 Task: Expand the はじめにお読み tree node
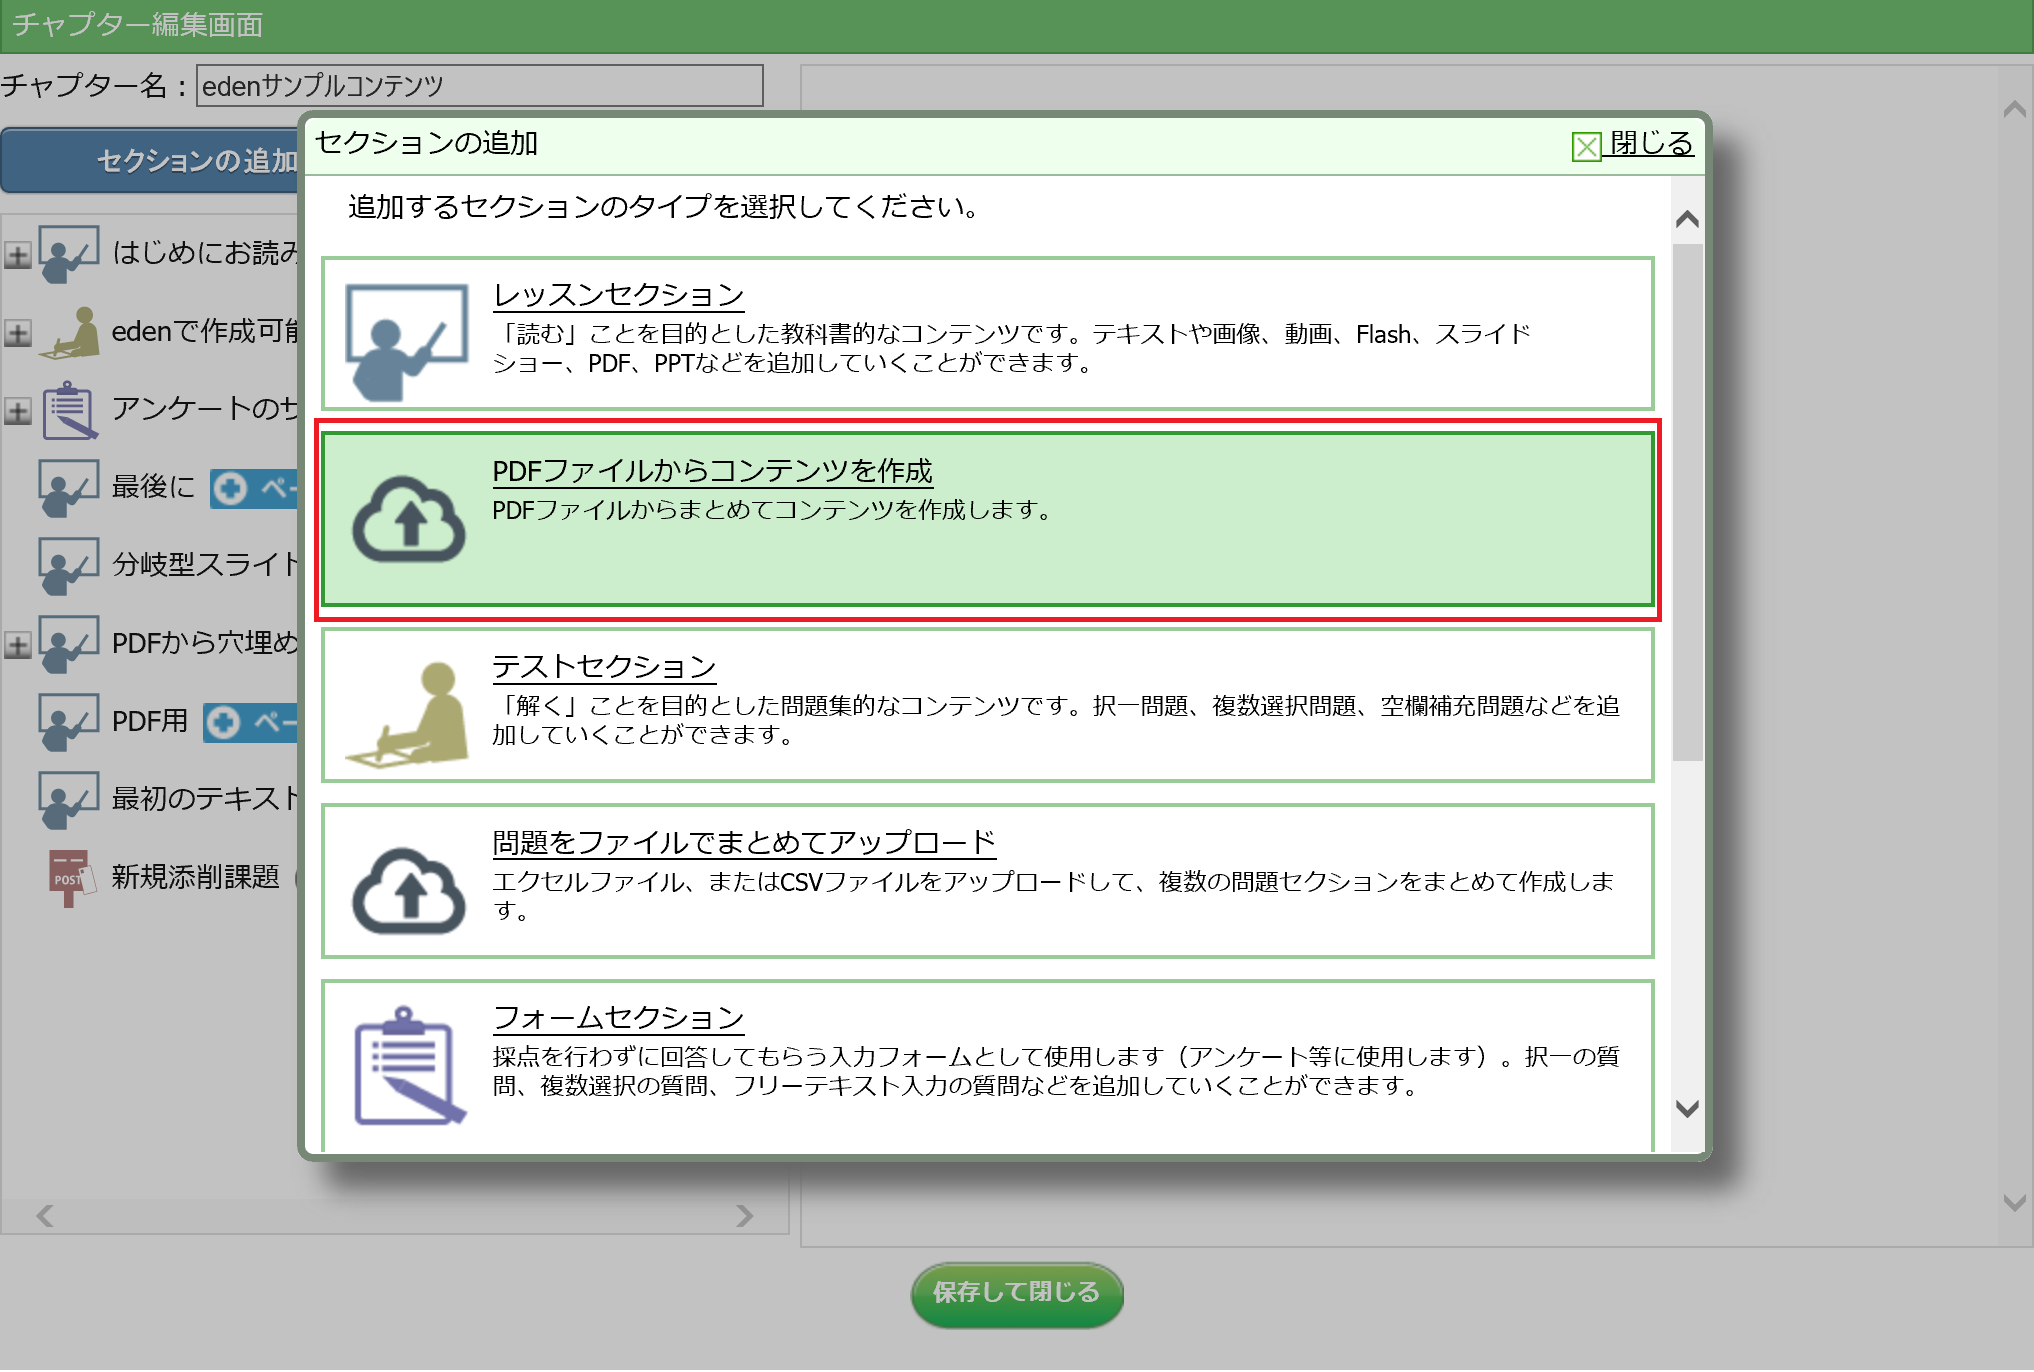point(17,255)
